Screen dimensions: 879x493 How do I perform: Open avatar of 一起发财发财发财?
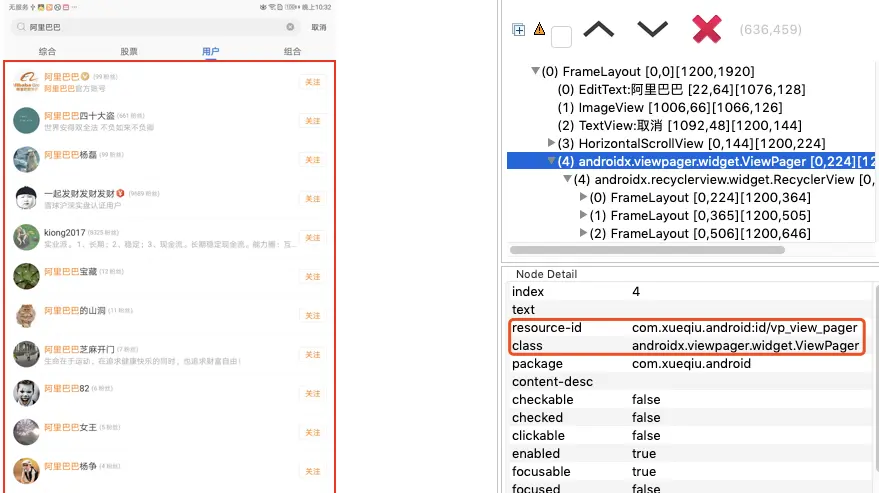click(x=26, y=199)
